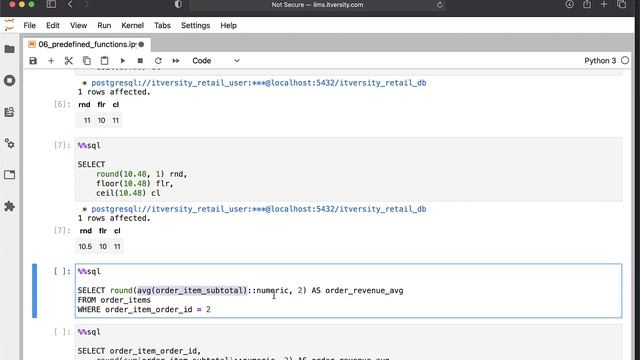The width and height of the screenshot is (640, 360).
Task: Restart kernel and run all cells
Action: click(x=176, y=61)
